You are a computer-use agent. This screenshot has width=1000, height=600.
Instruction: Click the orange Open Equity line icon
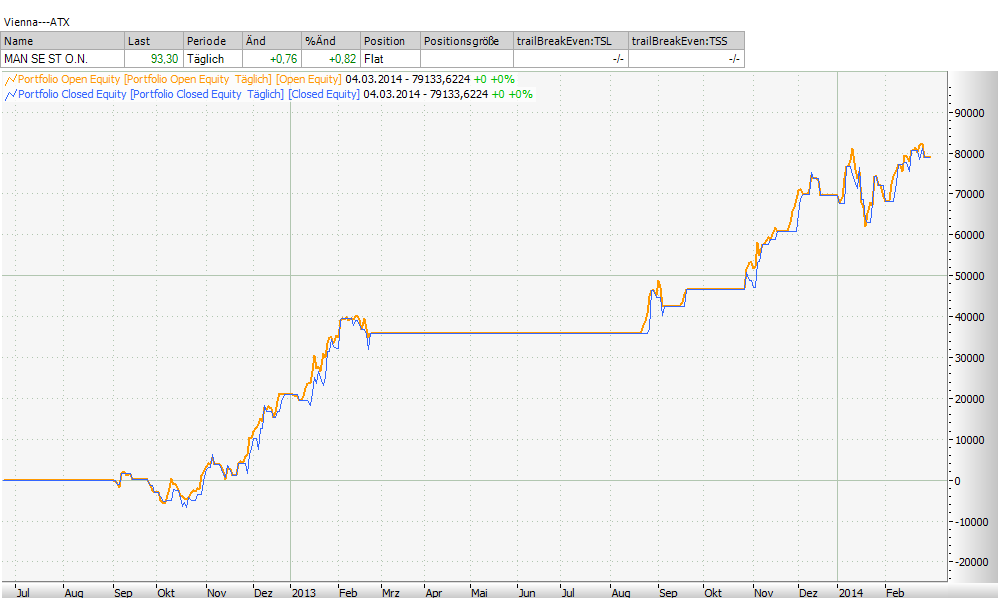pos(11,79)
